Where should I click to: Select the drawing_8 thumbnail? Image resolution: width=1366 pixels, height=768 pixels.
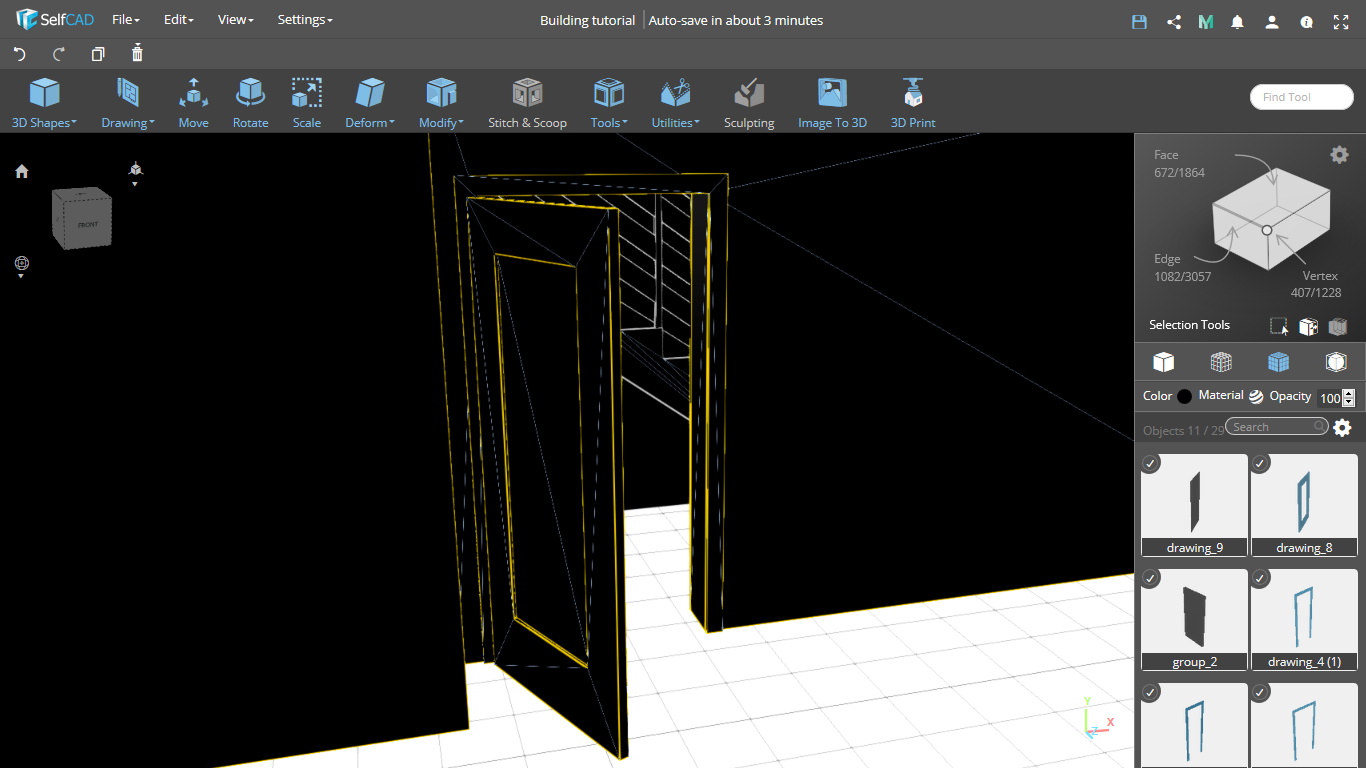coord(1304,505)
